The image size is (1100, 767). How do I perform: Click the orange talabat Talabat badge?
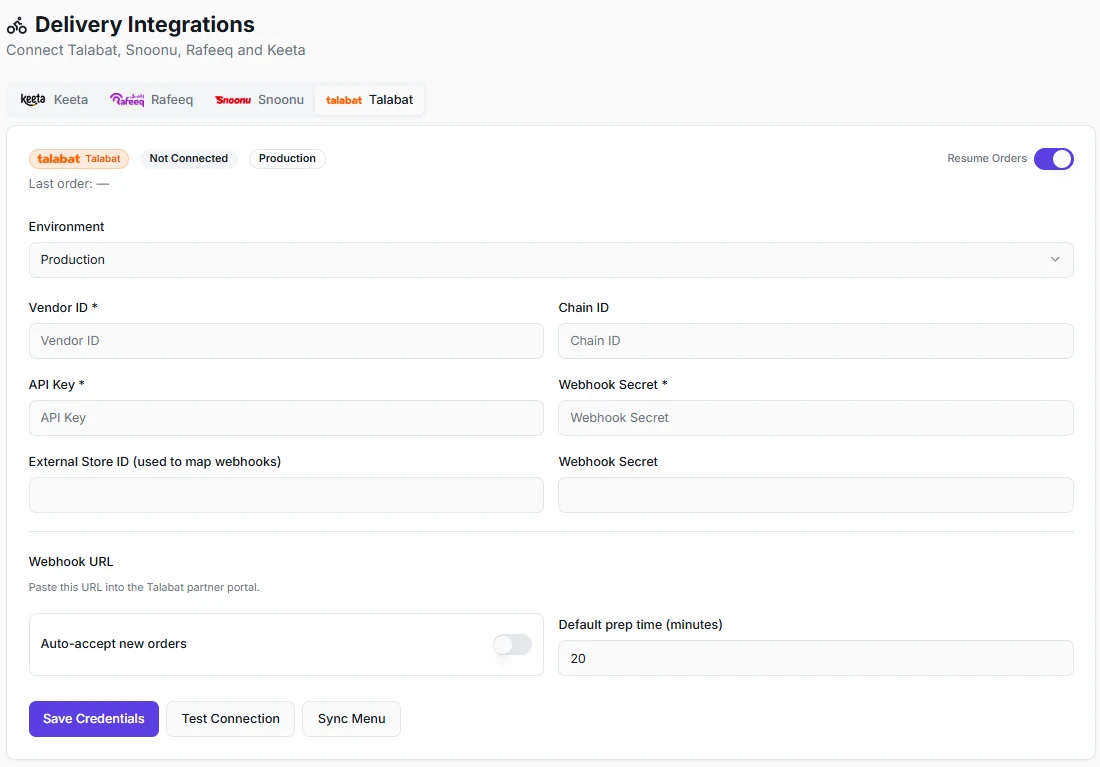tap(79, 159)
